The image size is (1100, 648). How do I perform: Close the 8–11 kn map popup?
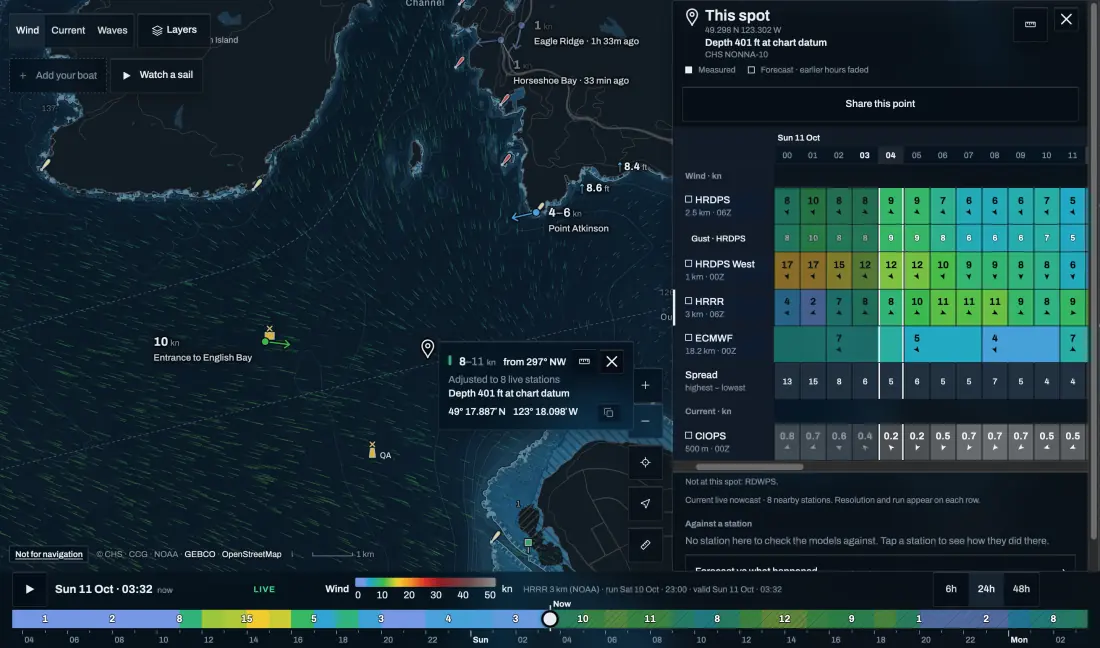click(612, 361)
